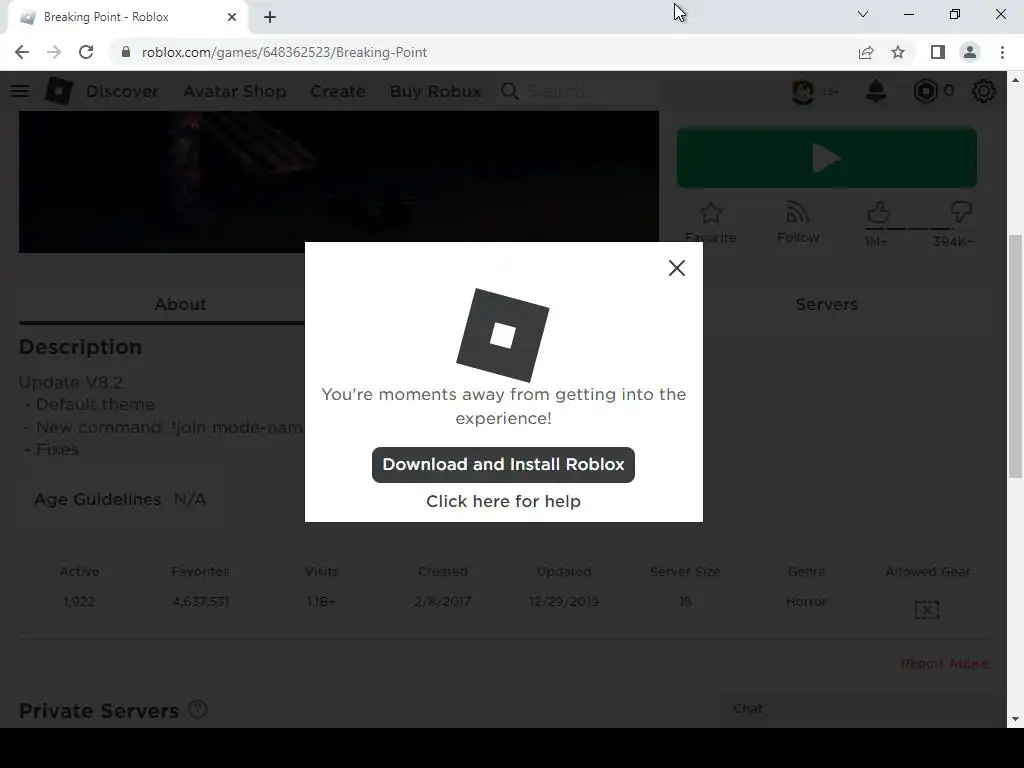Open Chrome three-dot menu
Viewport: 1024px width, 768px height.
click(1002, 52)
